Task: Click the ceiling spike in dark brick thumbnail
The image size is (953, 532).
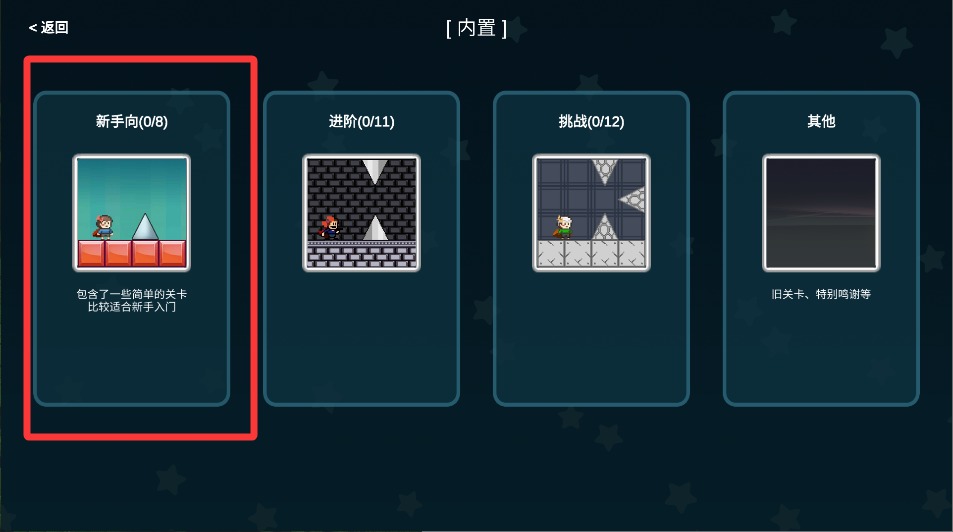Action: click(x=374, y=171)
